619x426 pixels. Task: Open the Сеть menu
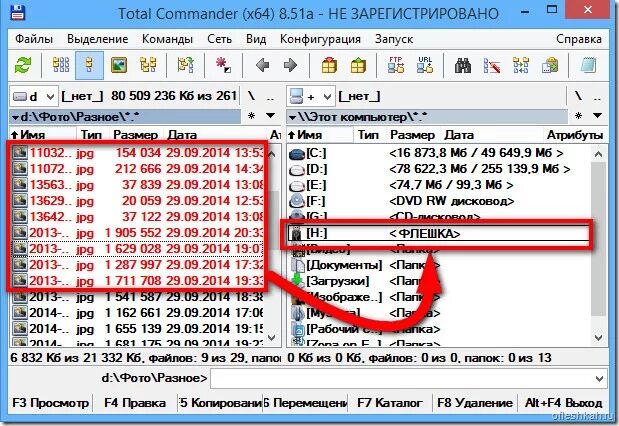pyautogui.click(x=219, y=39)
